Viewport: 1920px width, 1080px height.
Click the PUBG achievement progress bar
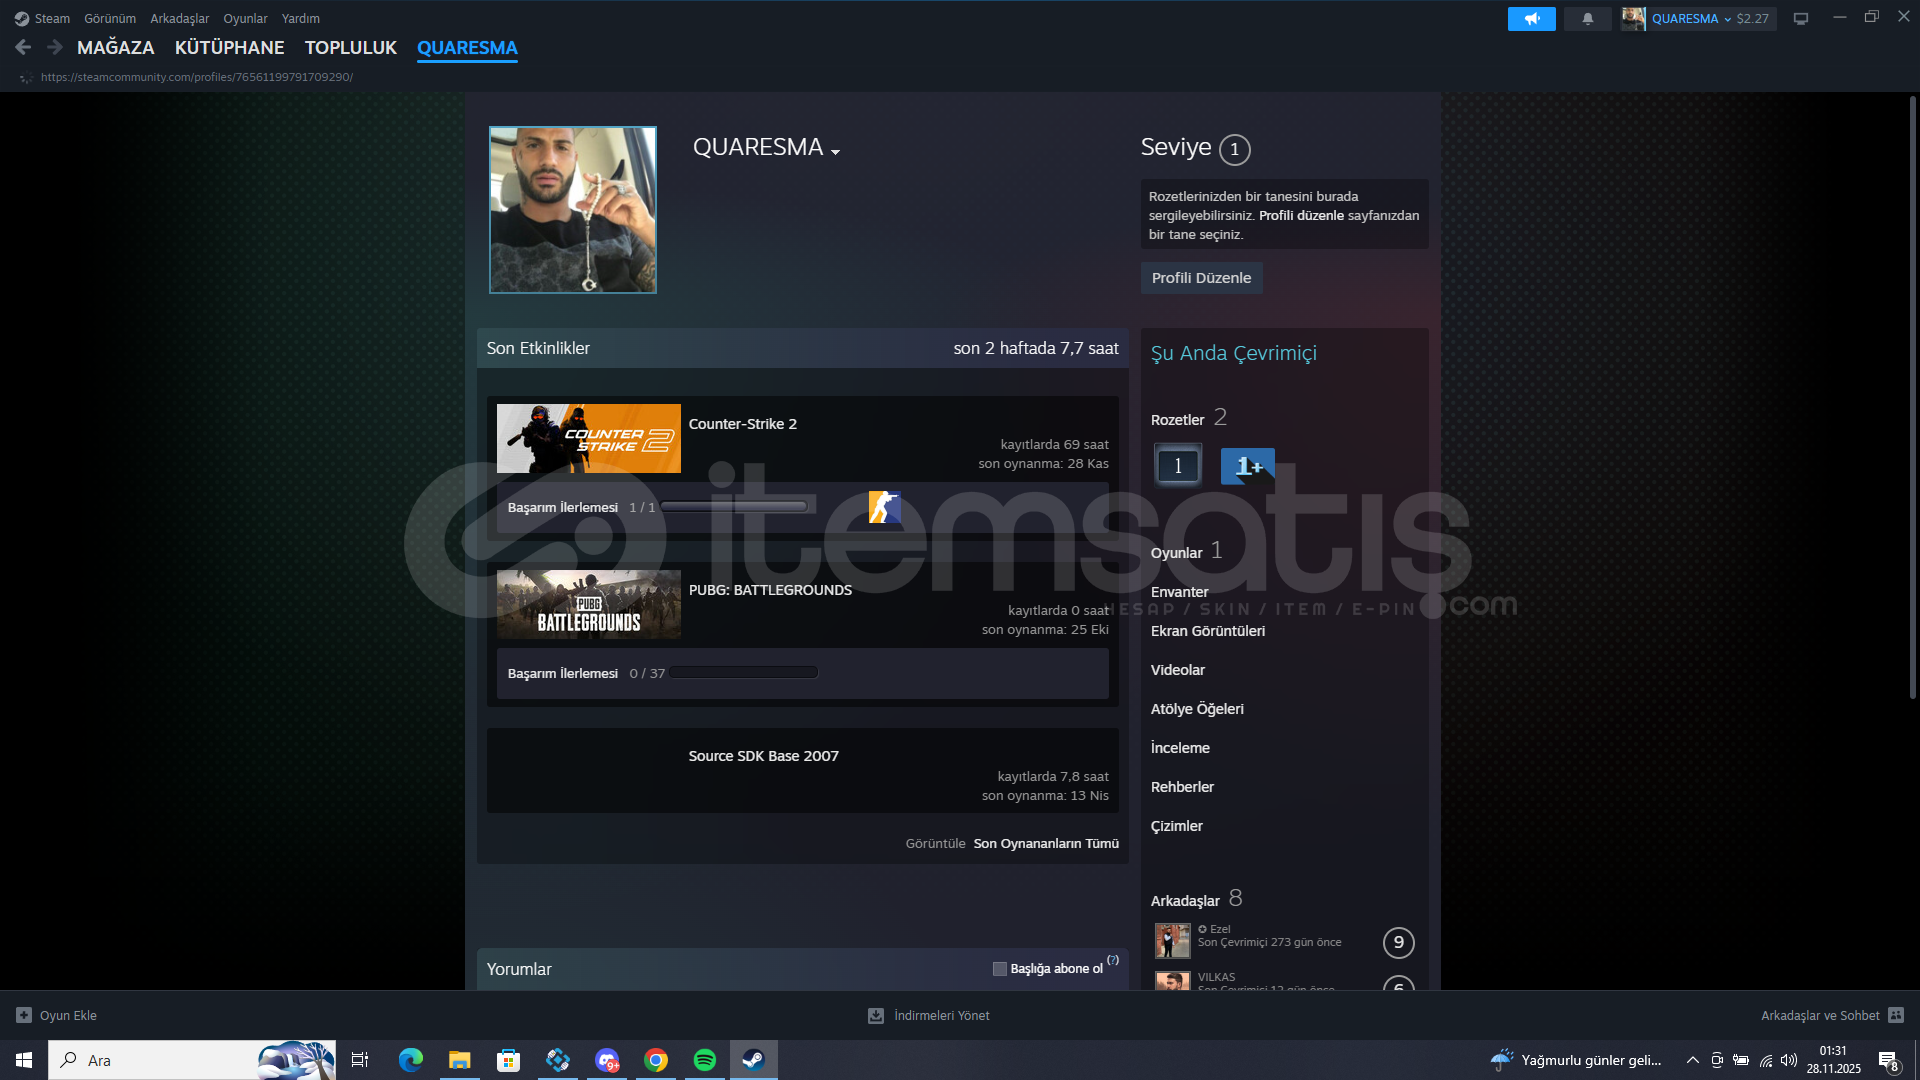pyautogui.click(x=744, y=673)
